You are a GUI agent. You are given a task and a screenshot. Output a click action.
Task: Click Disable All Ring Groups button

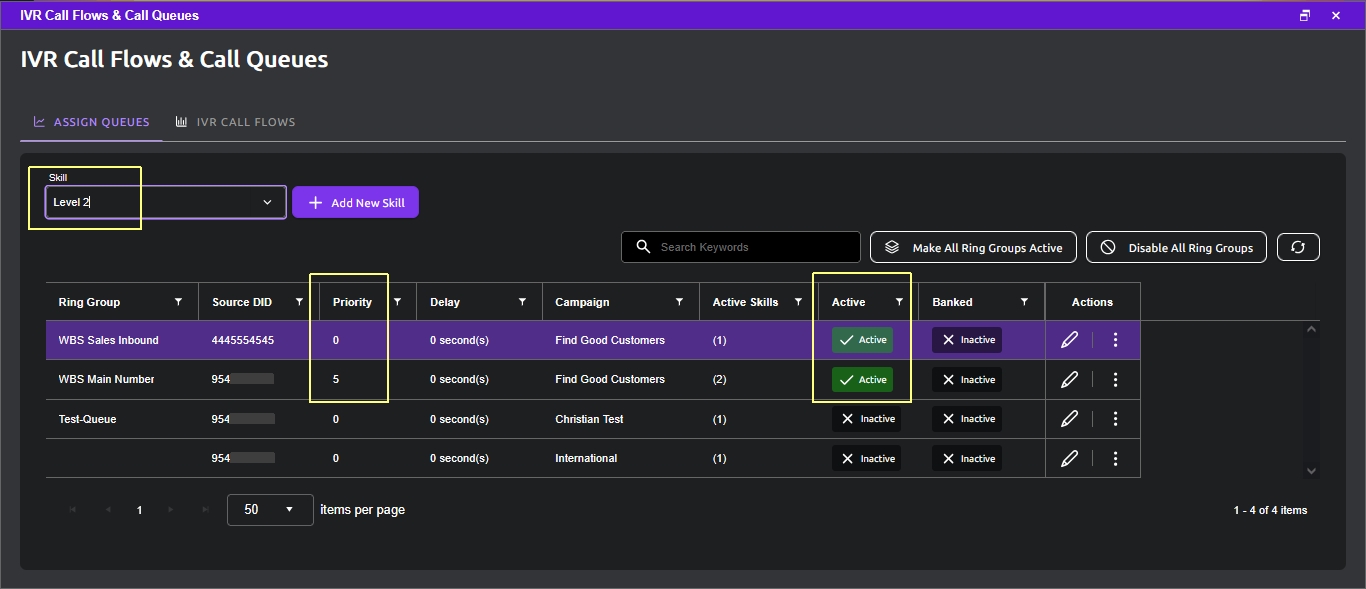pos(1176,247)
